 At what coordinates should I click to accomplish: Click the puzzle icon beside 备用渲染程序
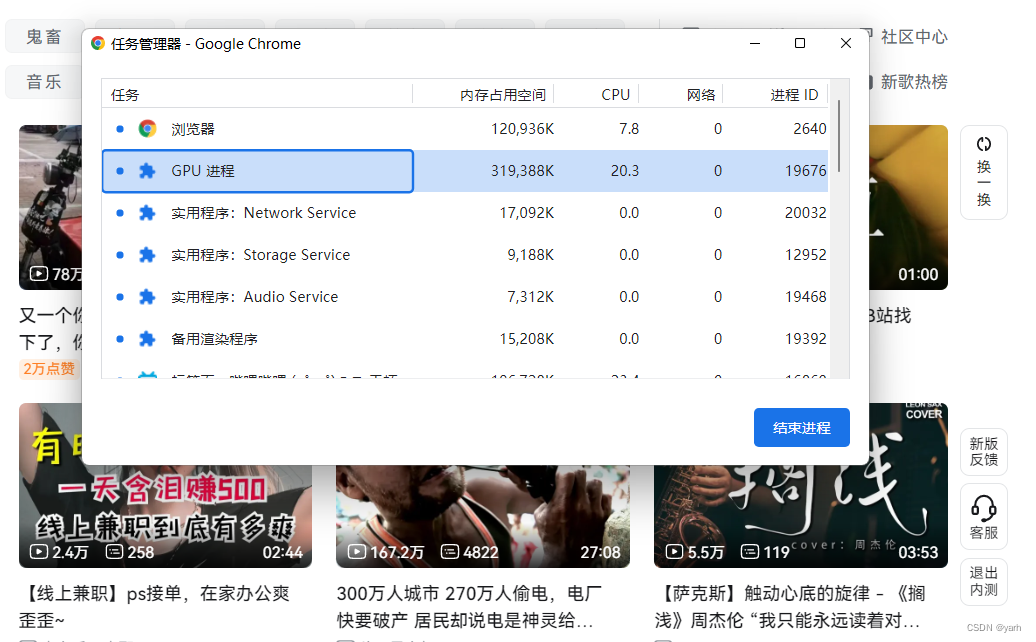point(147,339)
